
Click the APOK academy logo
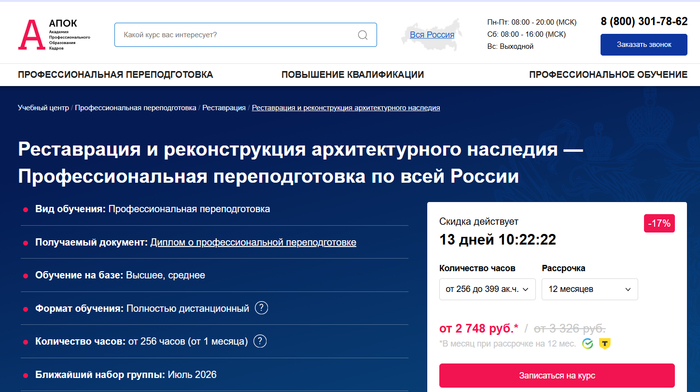[x=54, y=34]
